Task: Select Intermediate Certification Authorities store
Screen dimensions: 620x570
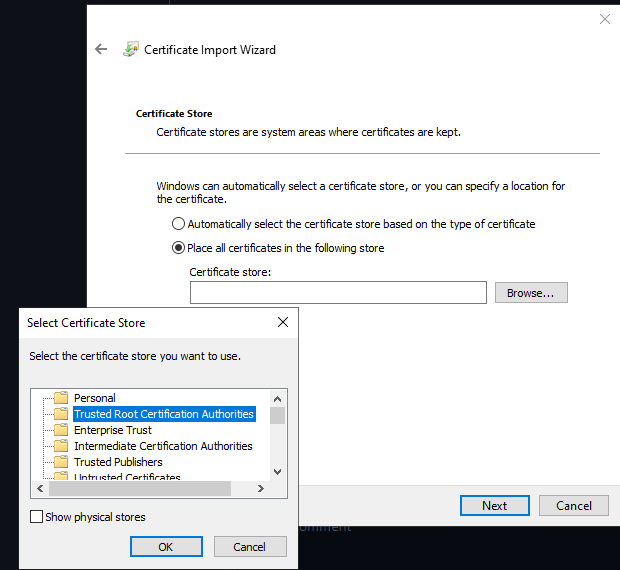Action: tap(163, 446)
